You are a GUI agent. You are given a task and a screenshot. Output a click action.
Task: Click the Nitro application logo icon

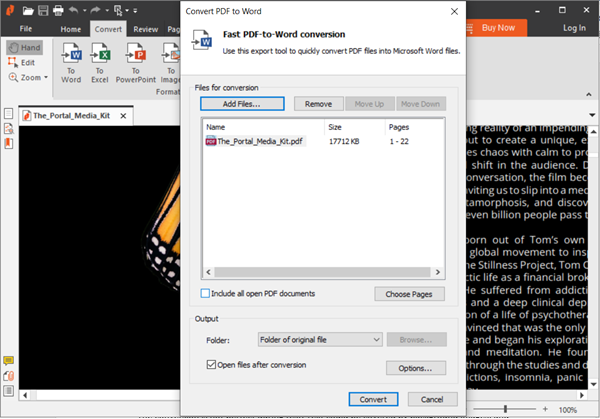click(x=10, y=10)
